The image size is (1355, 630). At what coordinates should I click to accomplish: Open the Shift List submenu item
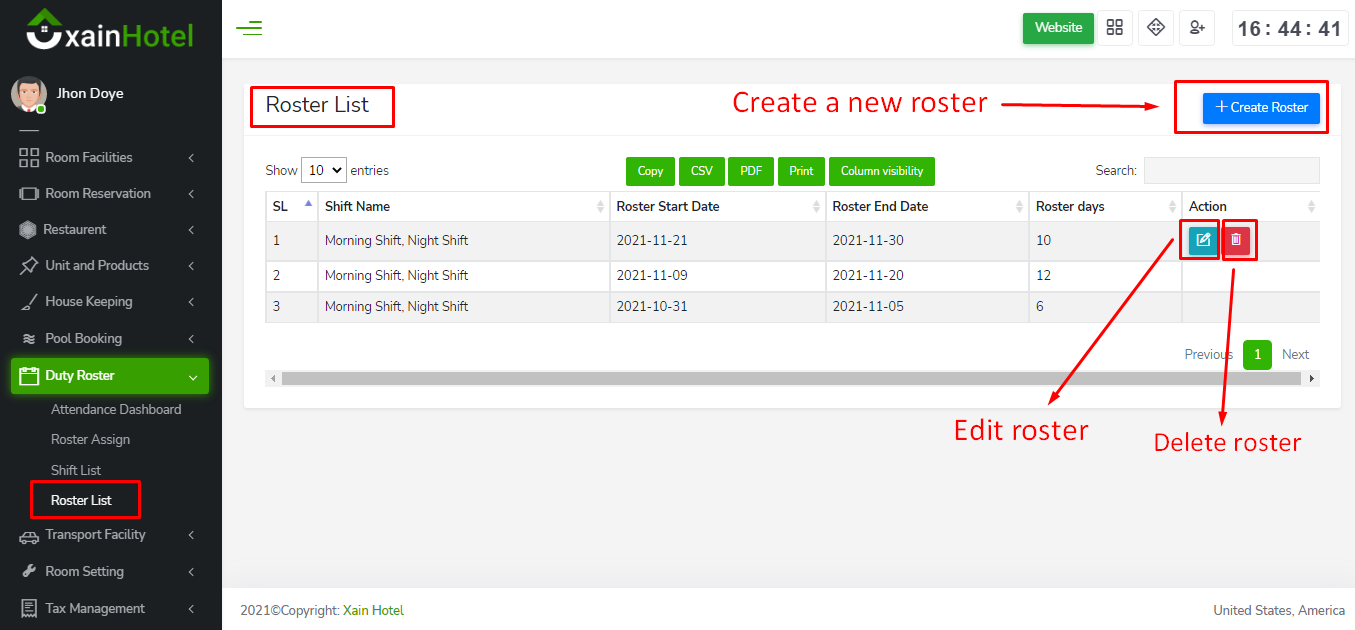coord(76,470)
